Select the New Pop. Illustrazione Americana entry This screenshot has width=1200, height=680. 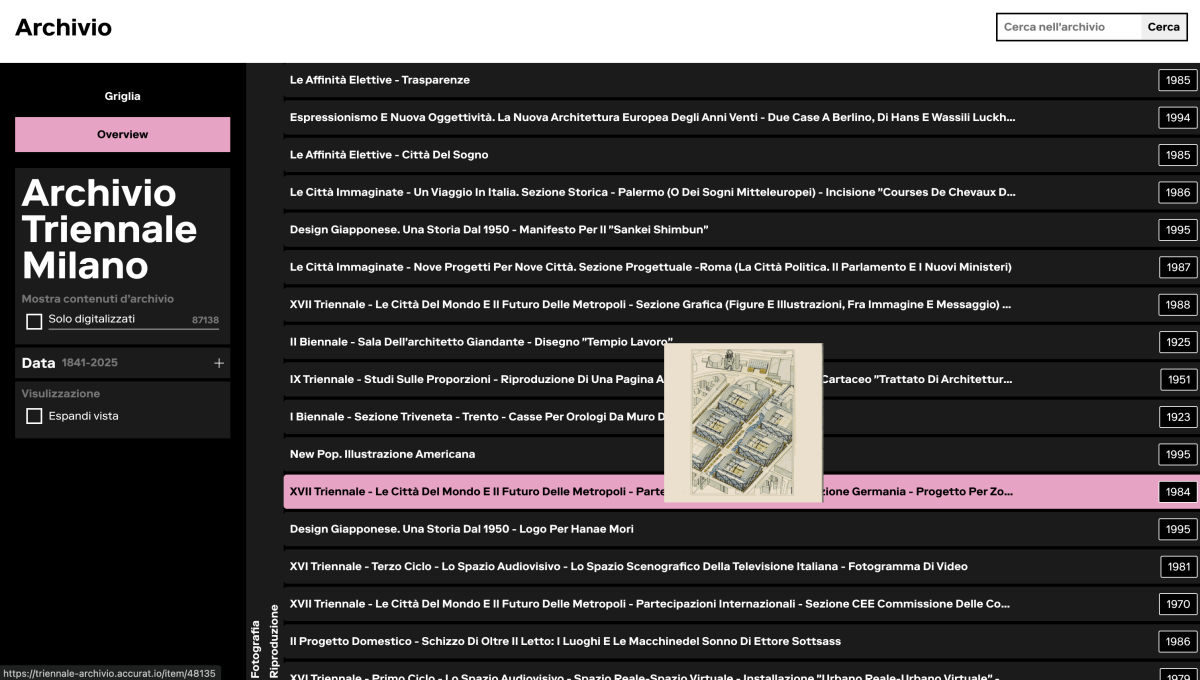(x=382, y=454)
